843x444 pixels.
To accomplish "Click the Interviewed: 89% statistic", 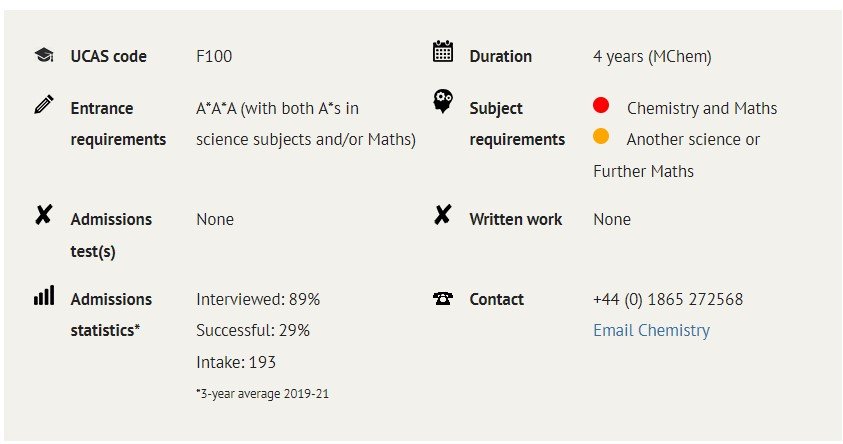I will 258,299.
